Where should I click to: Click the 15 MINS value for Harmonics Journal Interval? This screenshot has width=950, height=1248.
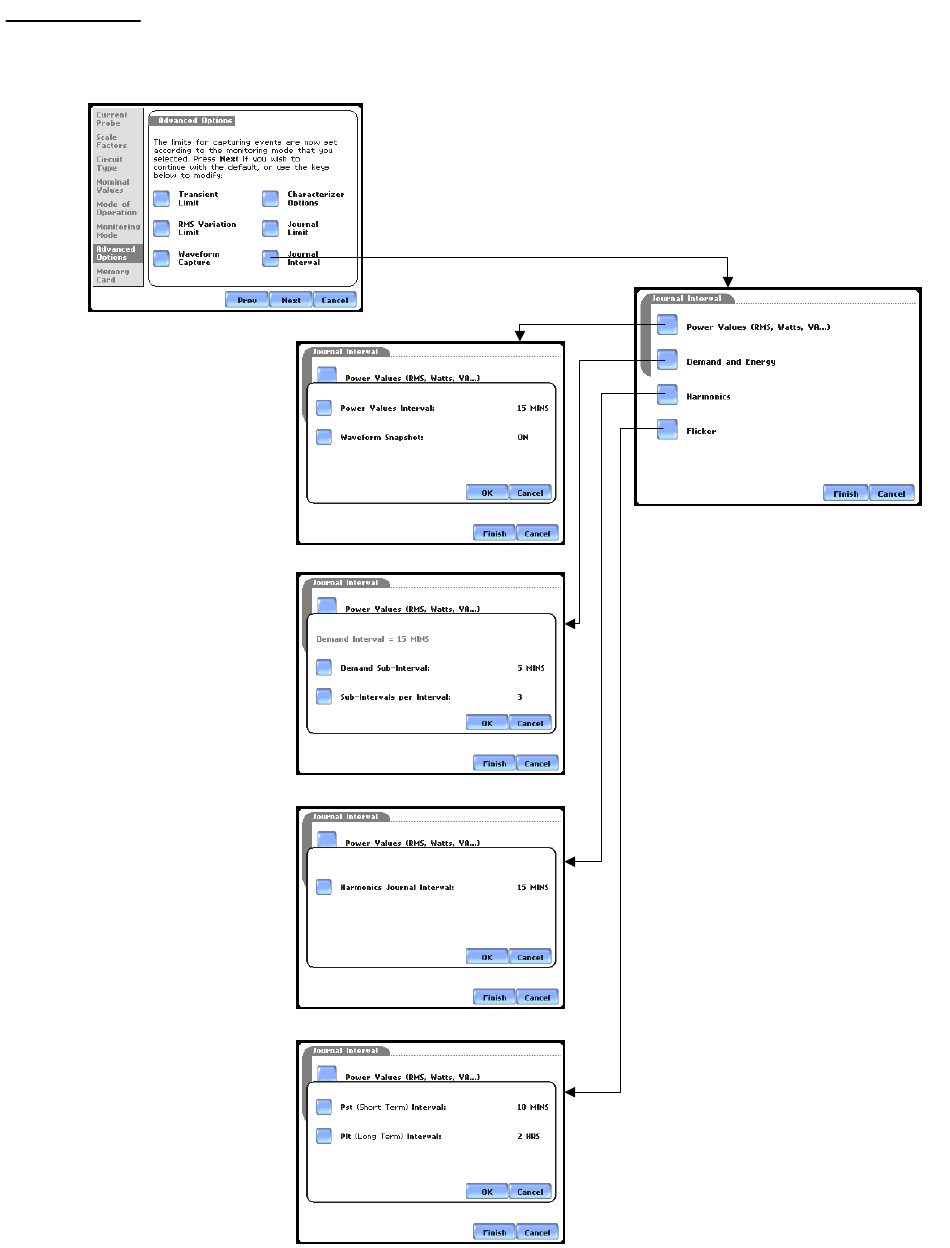pos(532,887)
